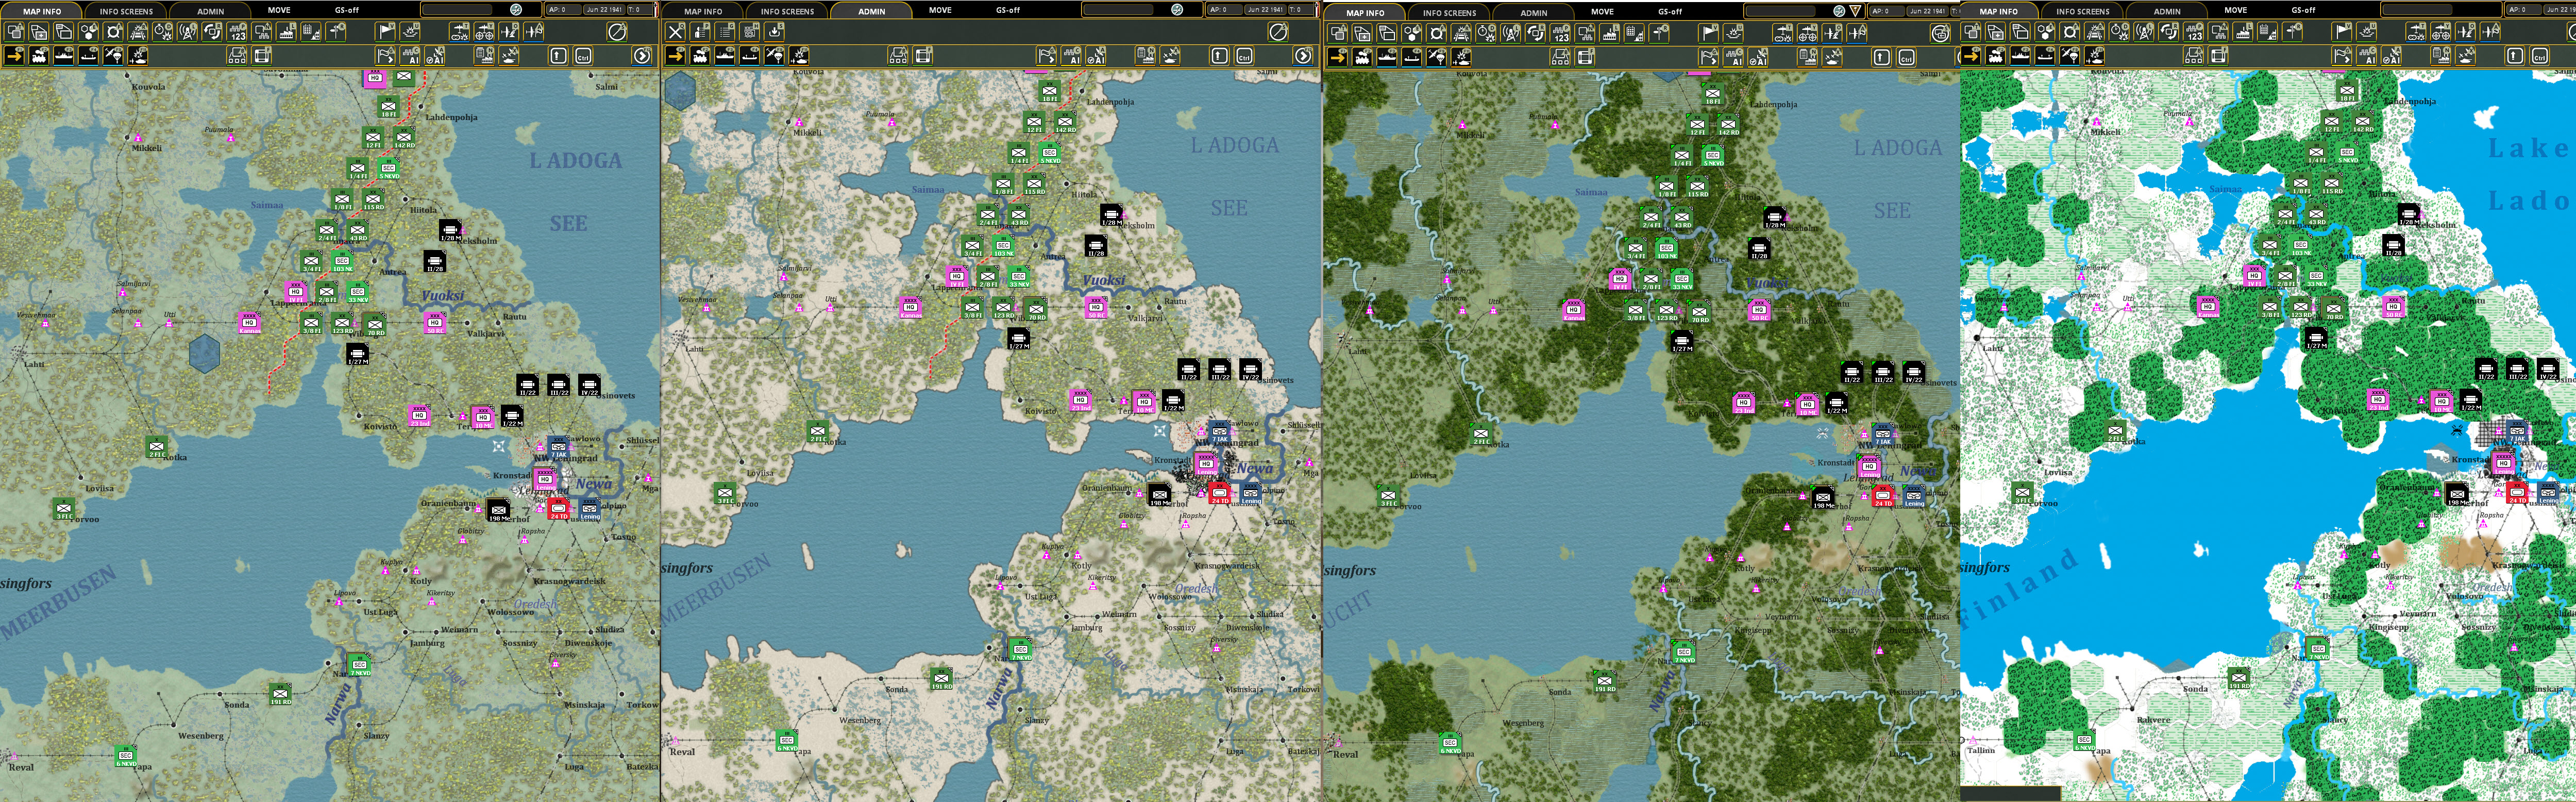
Task: Click planes over tank (X) in ADMIN panel
Action: tap(1170, 56)
